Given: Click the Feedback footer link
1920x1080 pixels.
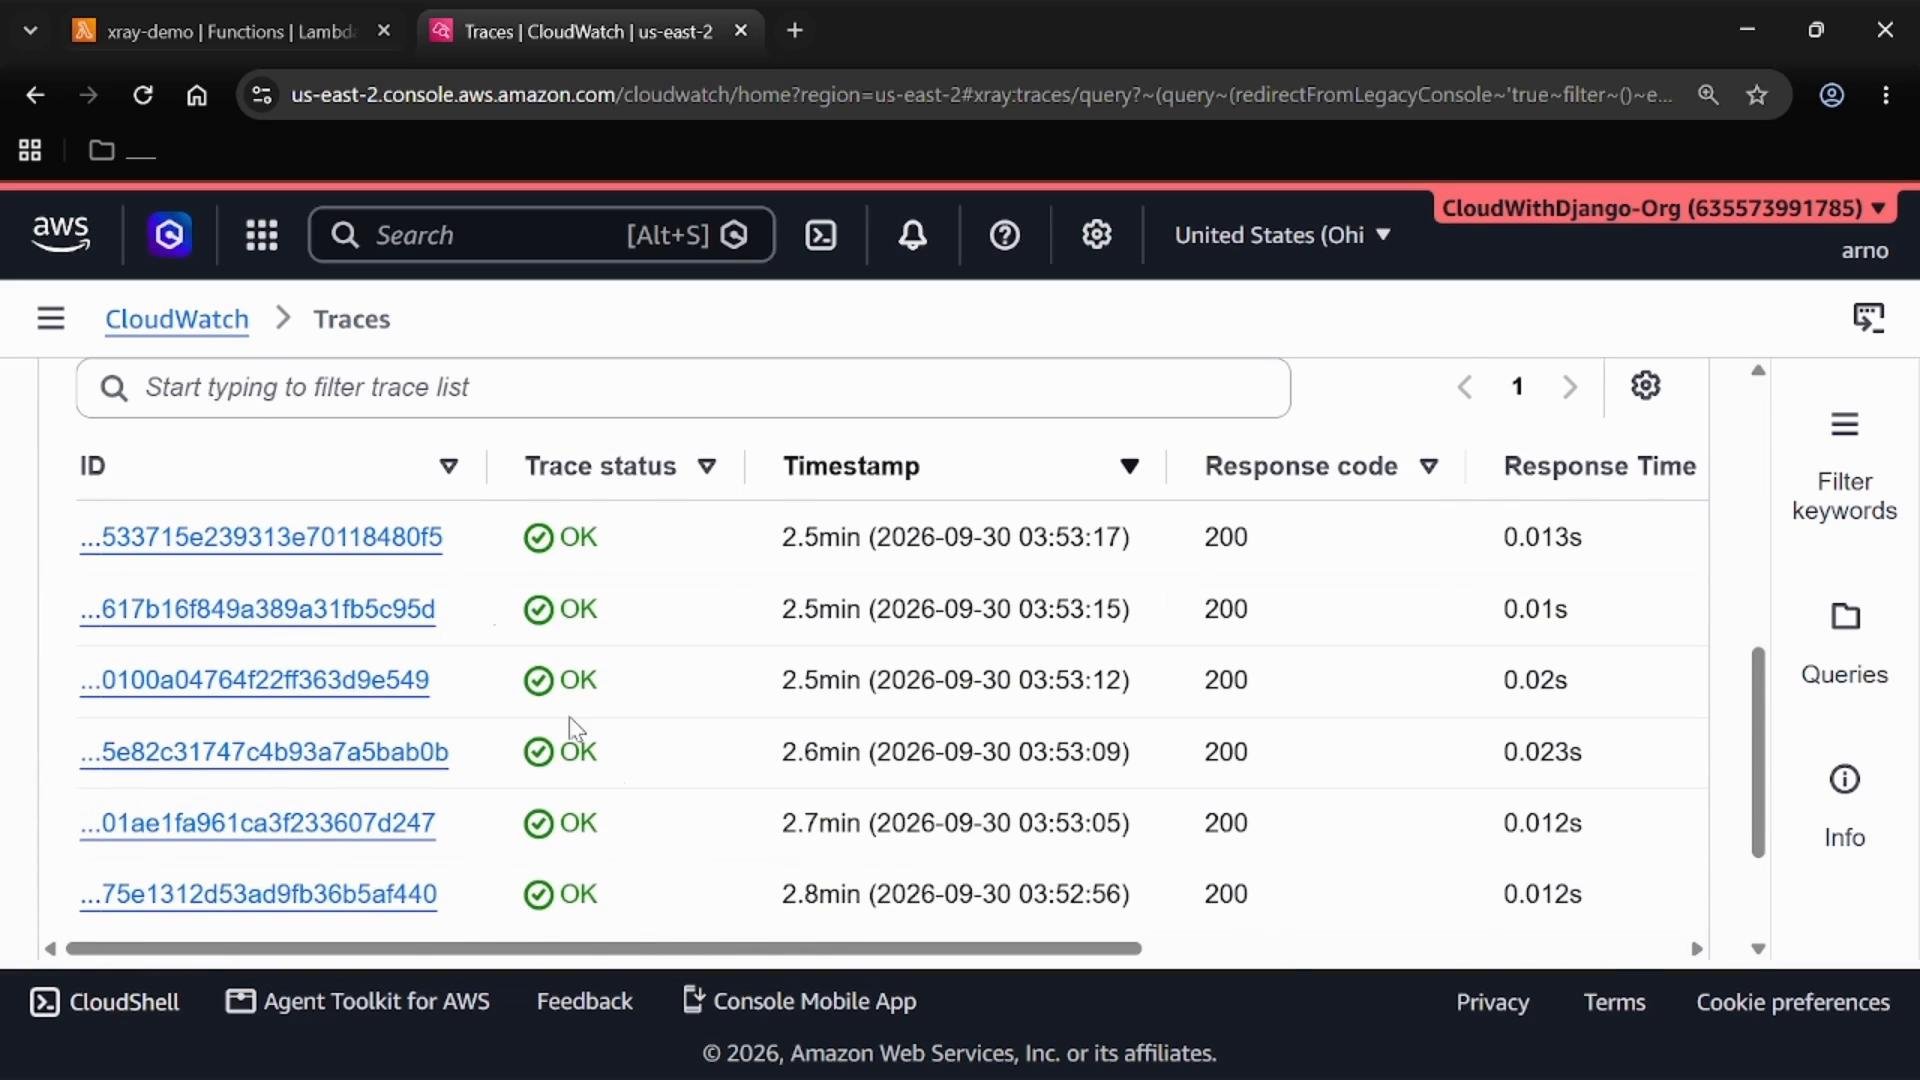Looking at the screenshot, I should [x=585, y=1002].
